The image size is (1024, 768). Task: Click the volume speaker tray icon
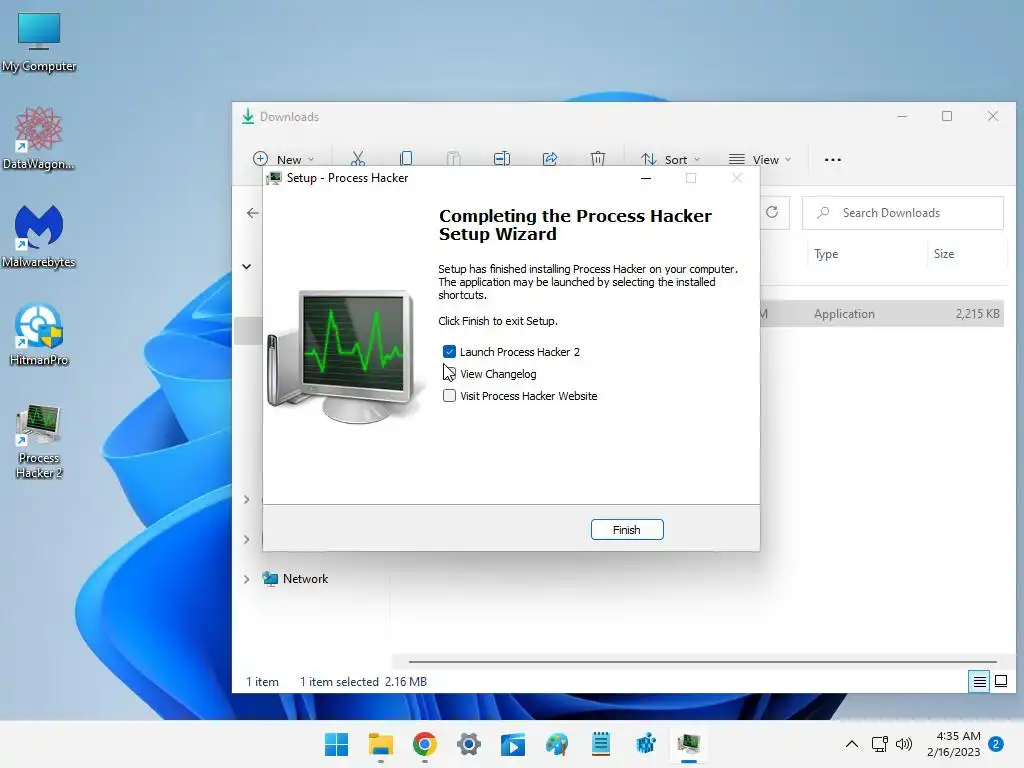click(904, 744)
